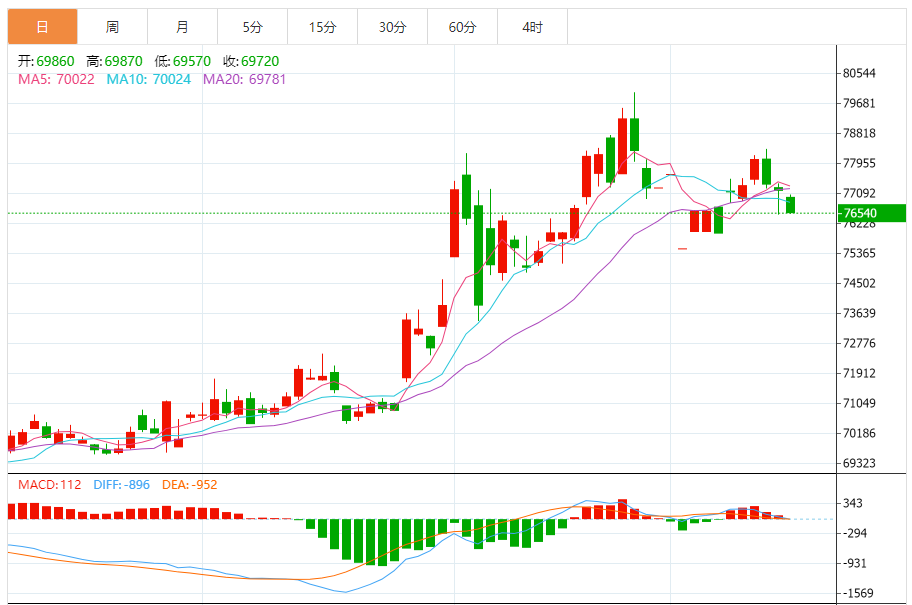Click the 71912 price axis label
912x605 pixels.
(859, 373)
